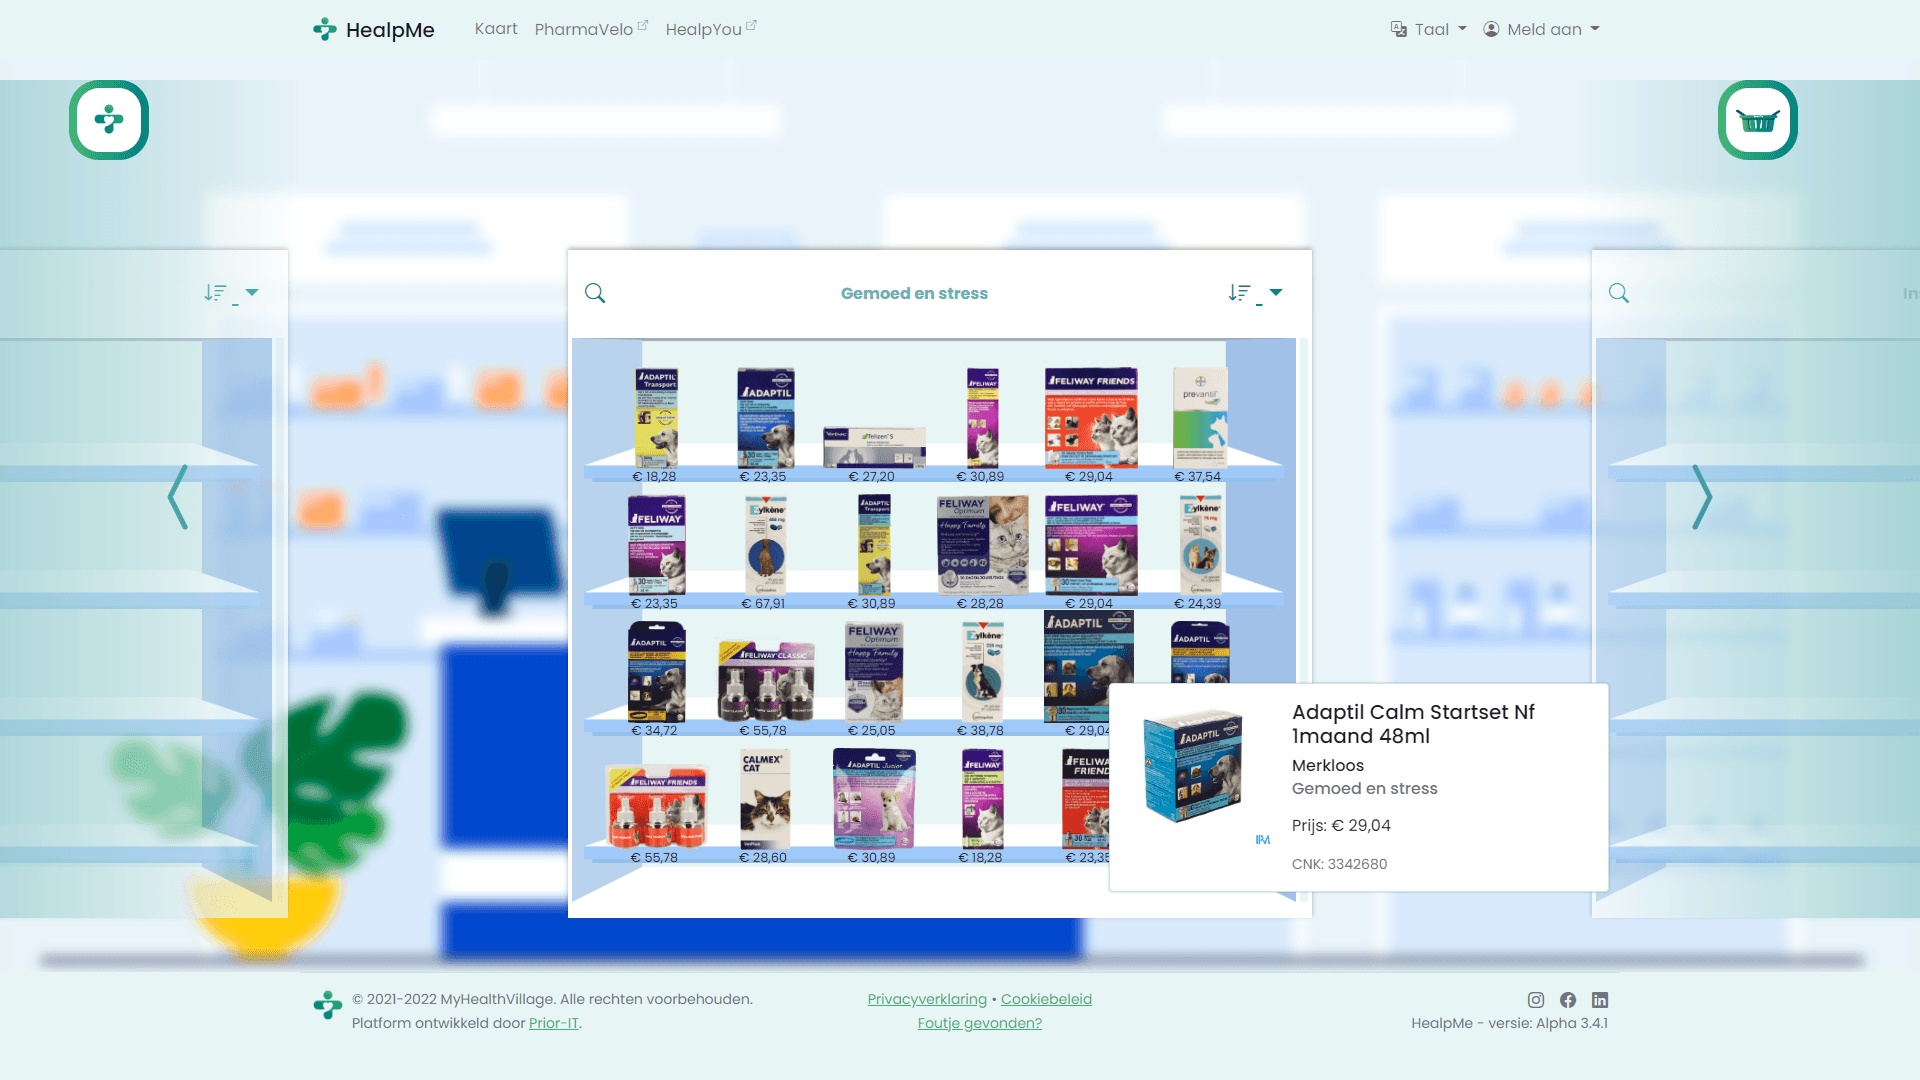1920x1080 pixels.
Task: Open the Cookiebeleid link
Action: tap(1046, 999)
